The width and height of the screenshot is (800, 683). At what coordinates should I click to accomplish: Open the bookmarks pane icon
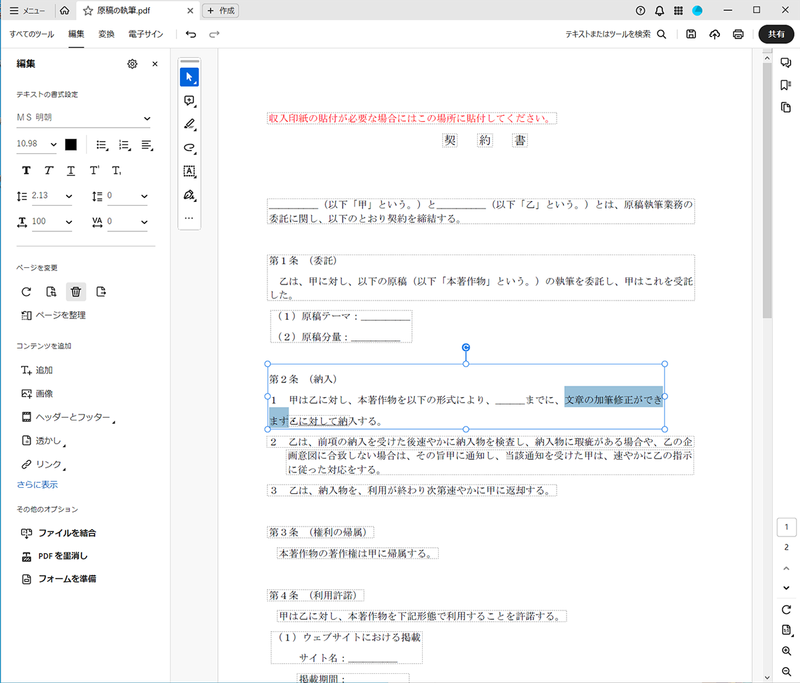pos(786,85)
